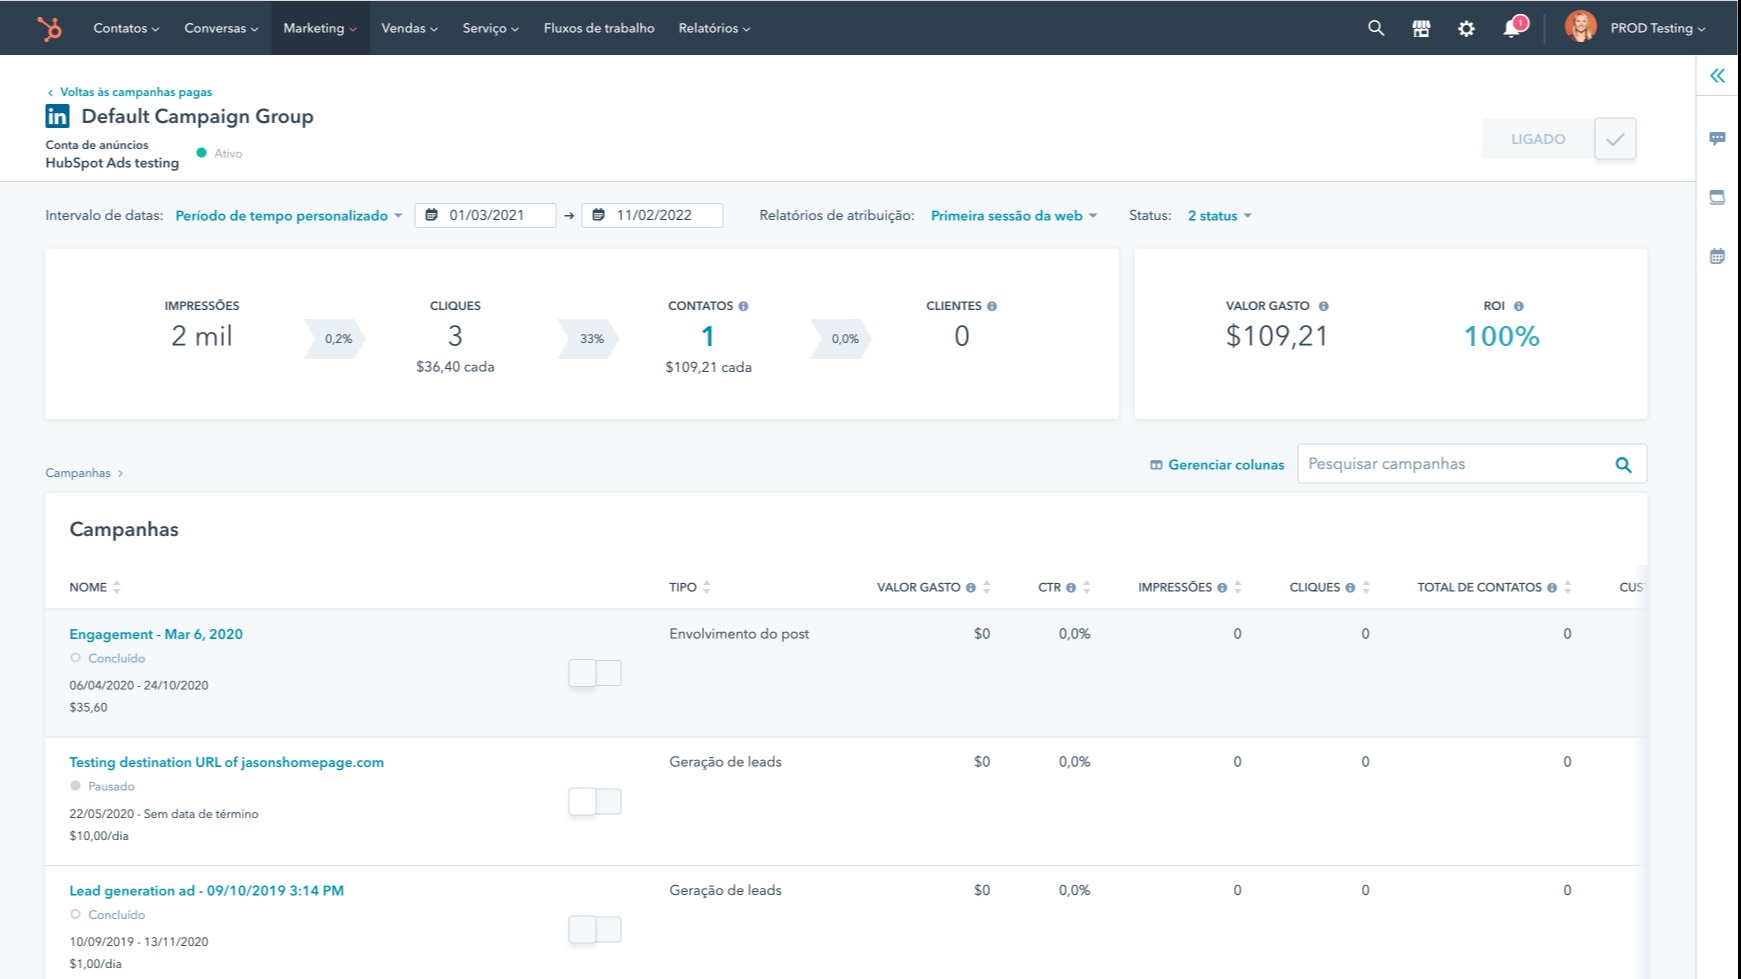Open the PROD Testing account menu
Viewport: 1741px width, 979px height.
(x=1657, y=28)
